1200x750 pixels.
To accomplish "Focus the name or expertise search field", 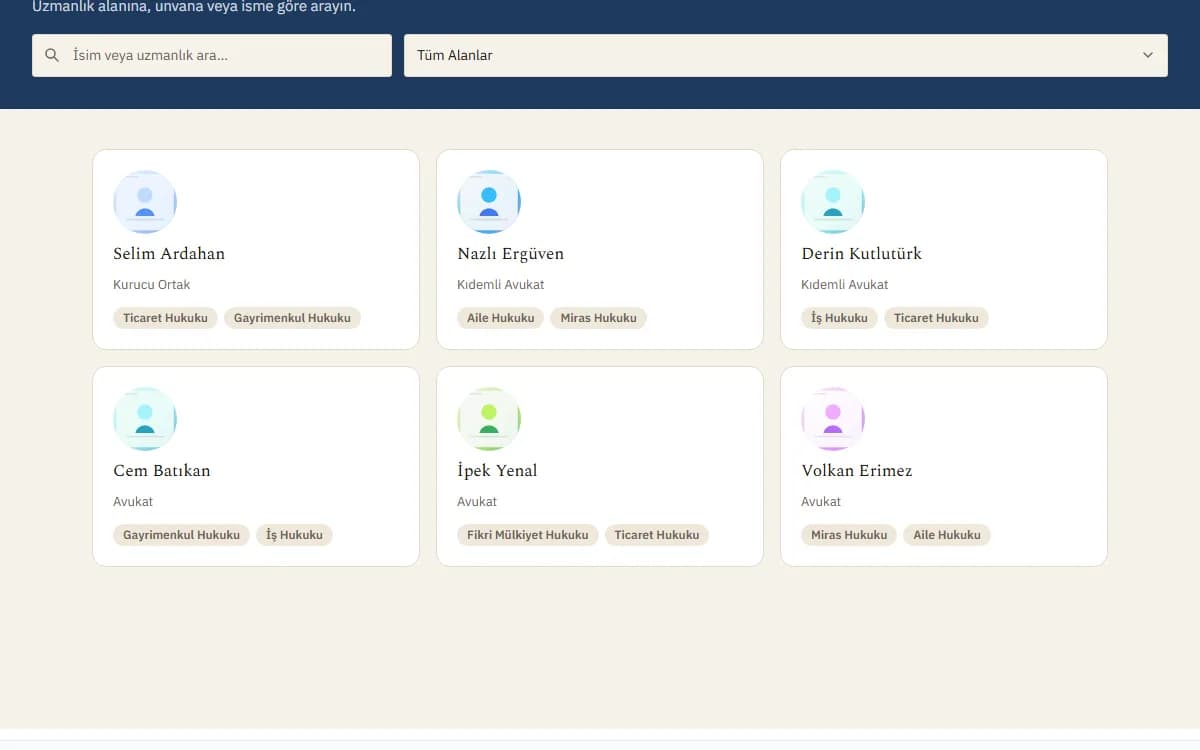I will click(212, 56).
